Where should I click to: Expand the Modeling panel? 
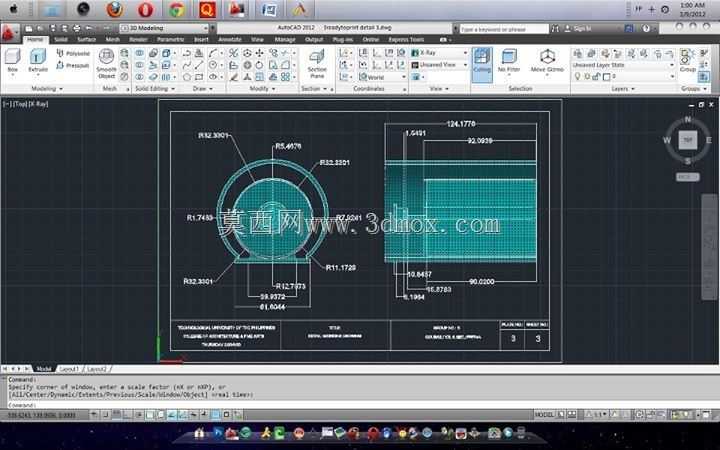(47, 88)
